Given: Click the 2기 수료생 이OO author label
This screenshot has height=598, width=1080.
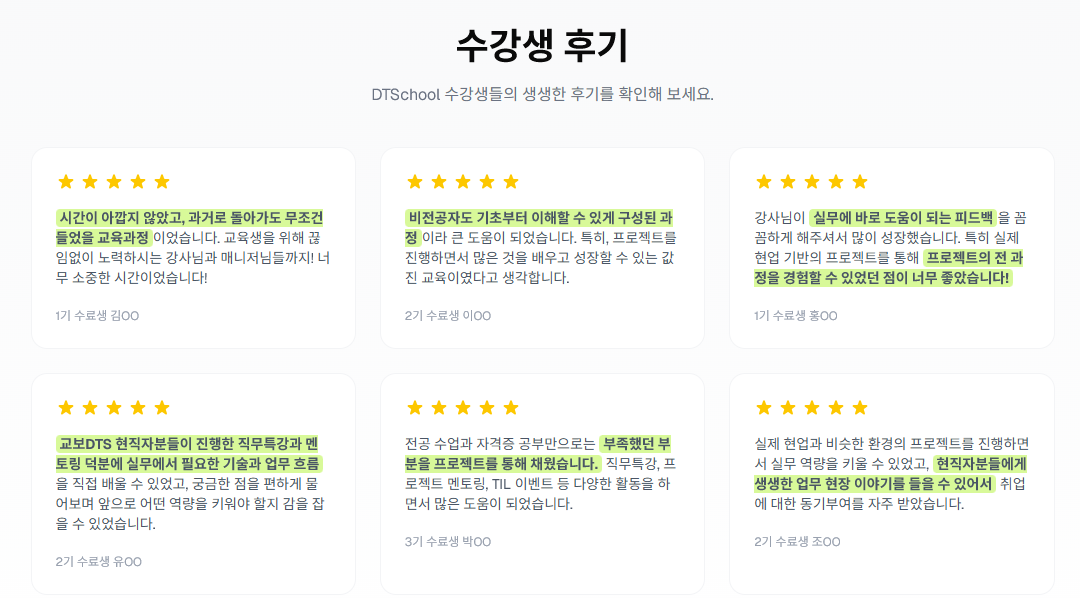Looking at the screenshot, I should tap(448, 316).
